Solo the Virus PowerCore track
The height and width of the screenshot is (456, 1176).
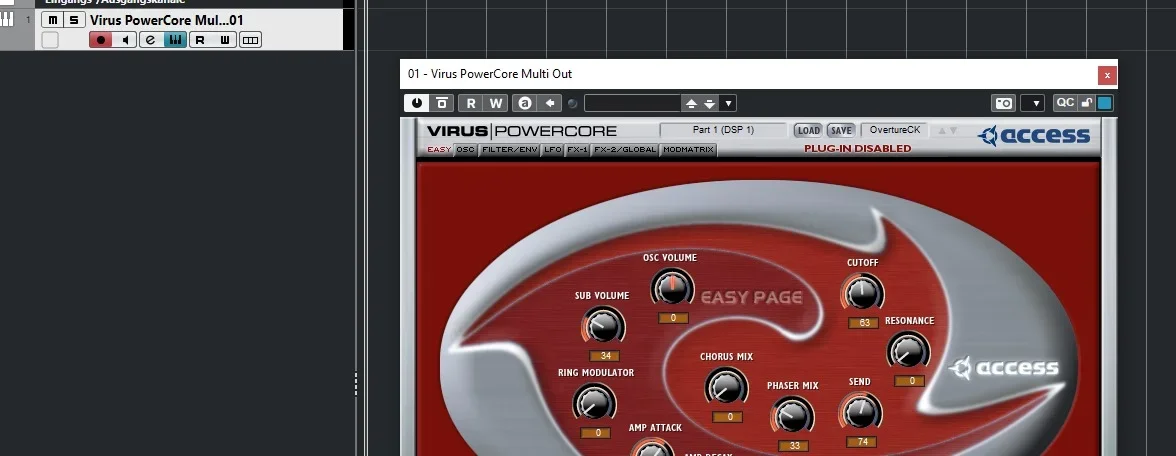73,20
